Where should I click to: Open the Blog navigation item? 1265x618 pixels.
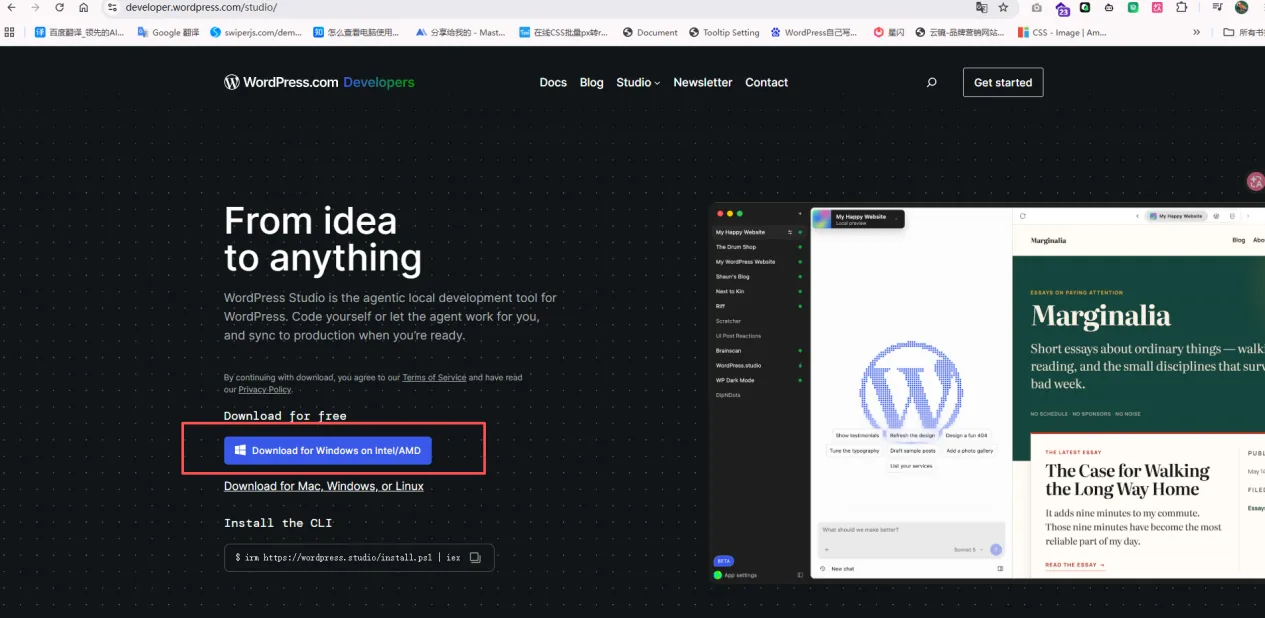click(592, 82)
